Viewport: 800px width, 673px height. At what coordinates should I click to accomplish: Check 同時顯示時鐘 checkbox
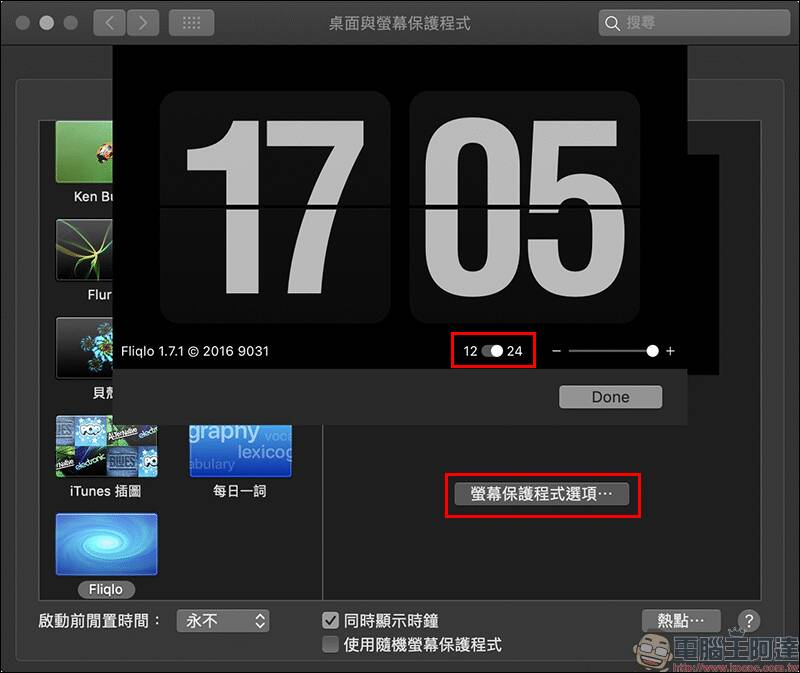pyautogui.click(x=331, y=621)
